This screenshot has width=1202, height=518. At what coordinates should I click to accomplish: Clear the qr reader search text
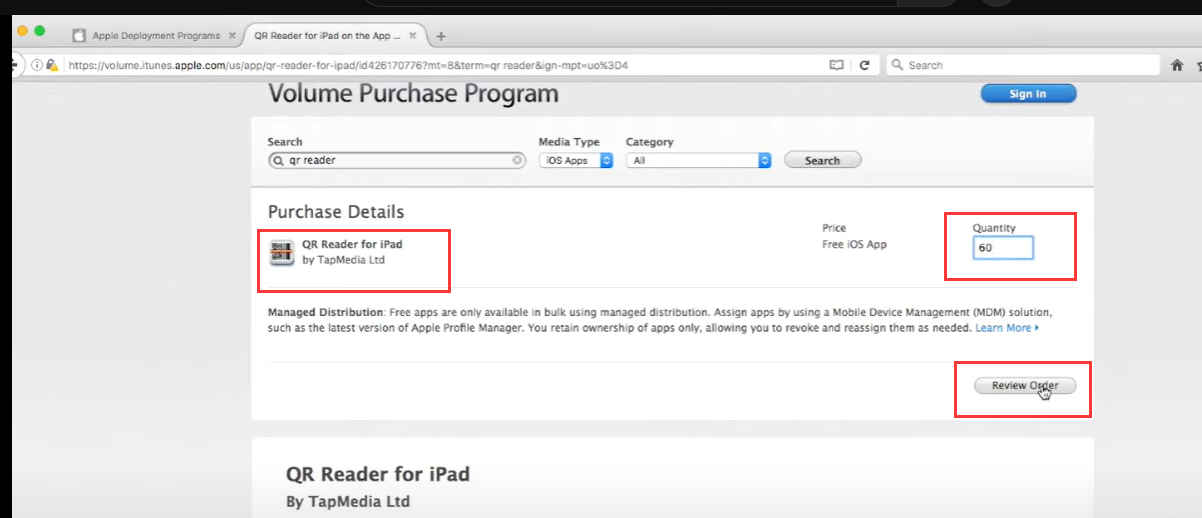click(517, 160)
